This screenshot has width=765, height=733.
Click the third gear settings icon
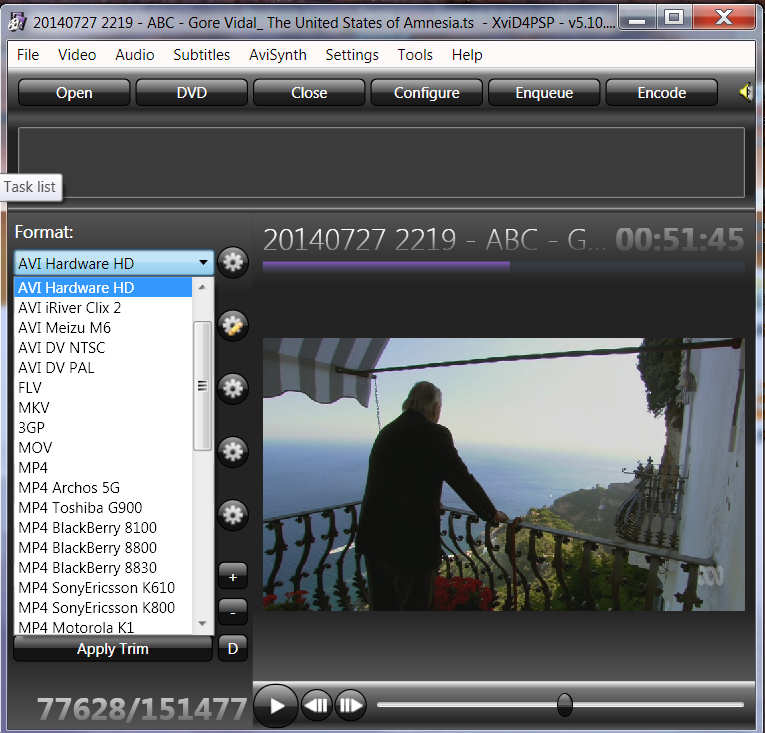pos(233,388)
